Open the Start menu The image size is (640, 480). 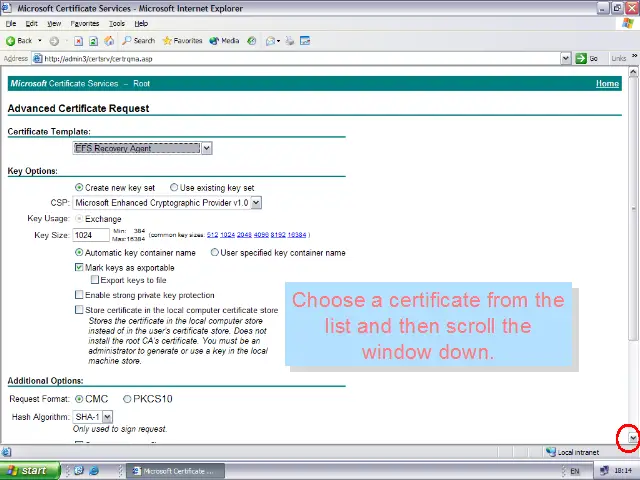point(30,471)
